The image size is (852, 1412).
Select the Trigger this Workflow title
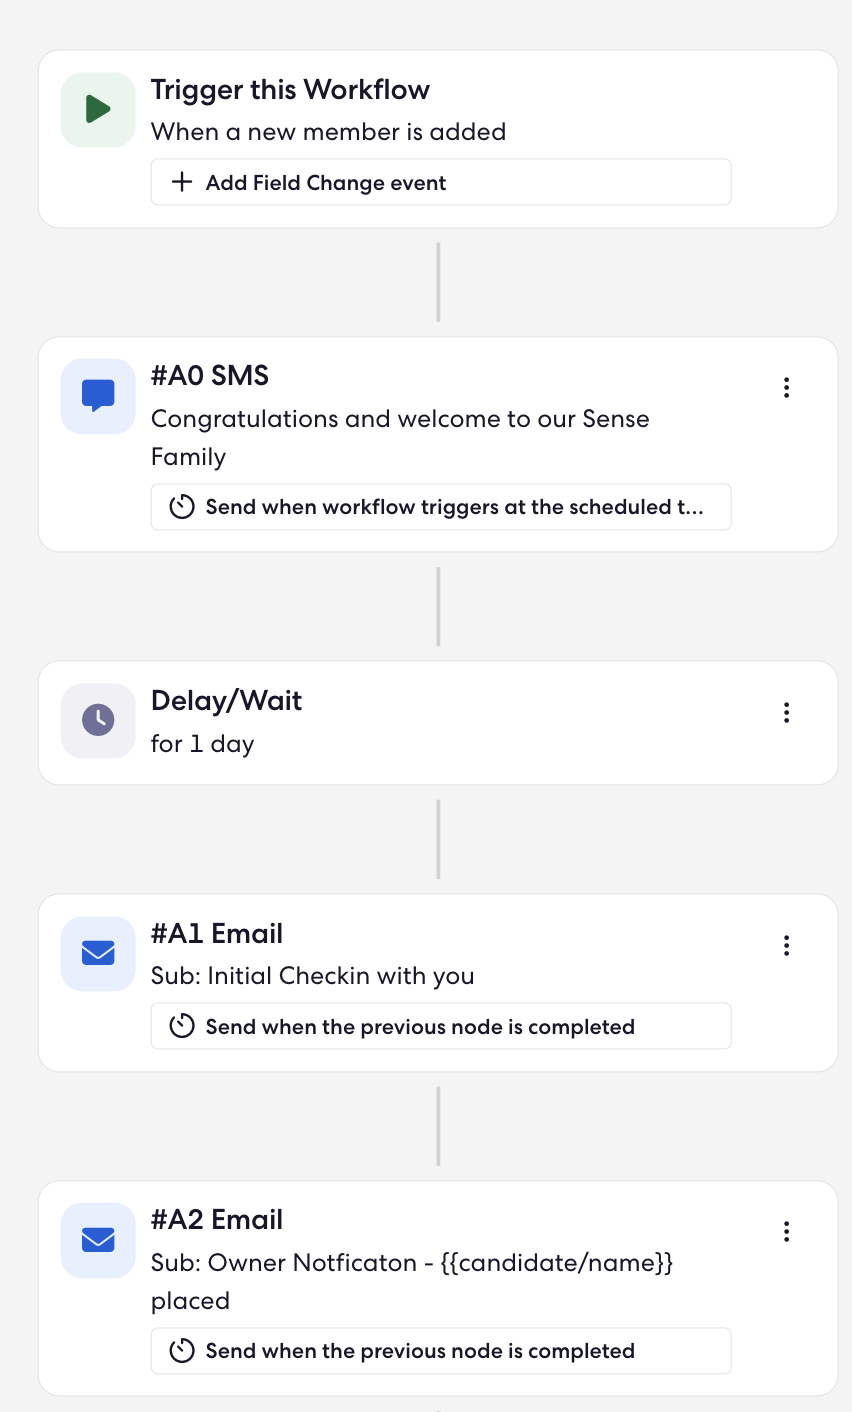click(290, 90)
